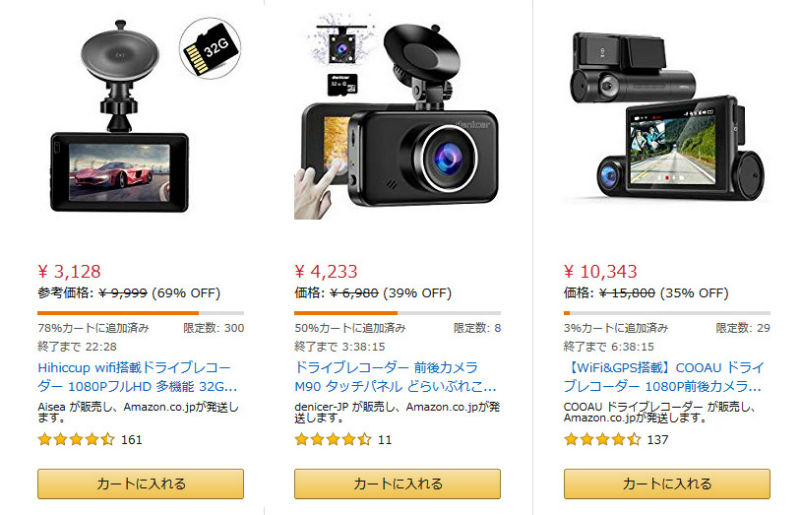
Task: Click the star rating with 161 reviews
Action: (x=76, y=439)
